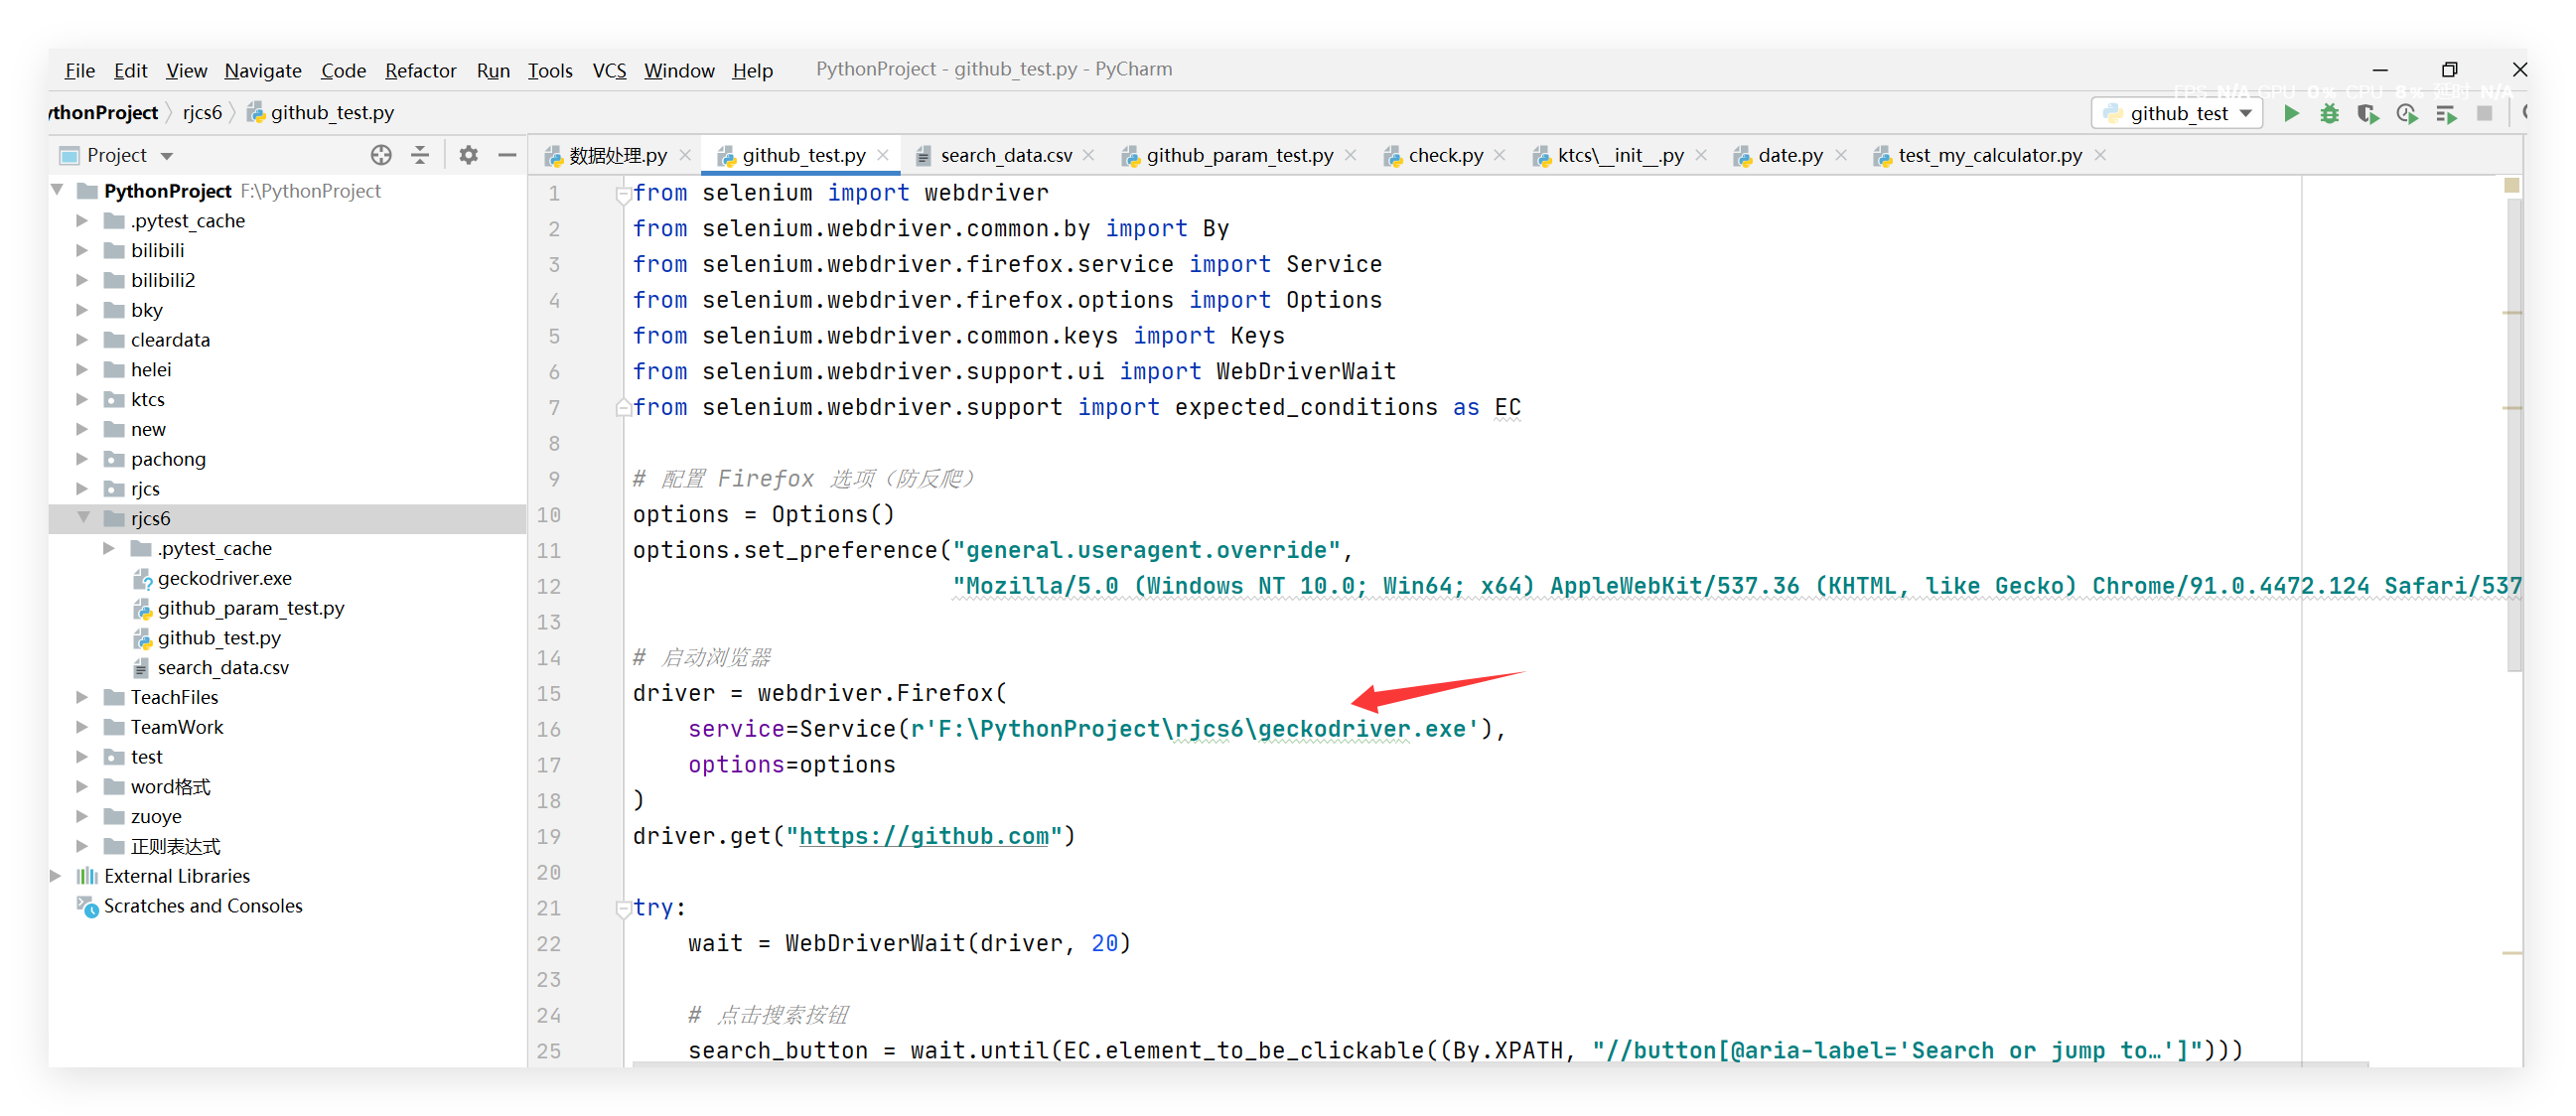Collapse the rjcs6 folder
Screen dimensions: 2576x1116
coord(84,518)
